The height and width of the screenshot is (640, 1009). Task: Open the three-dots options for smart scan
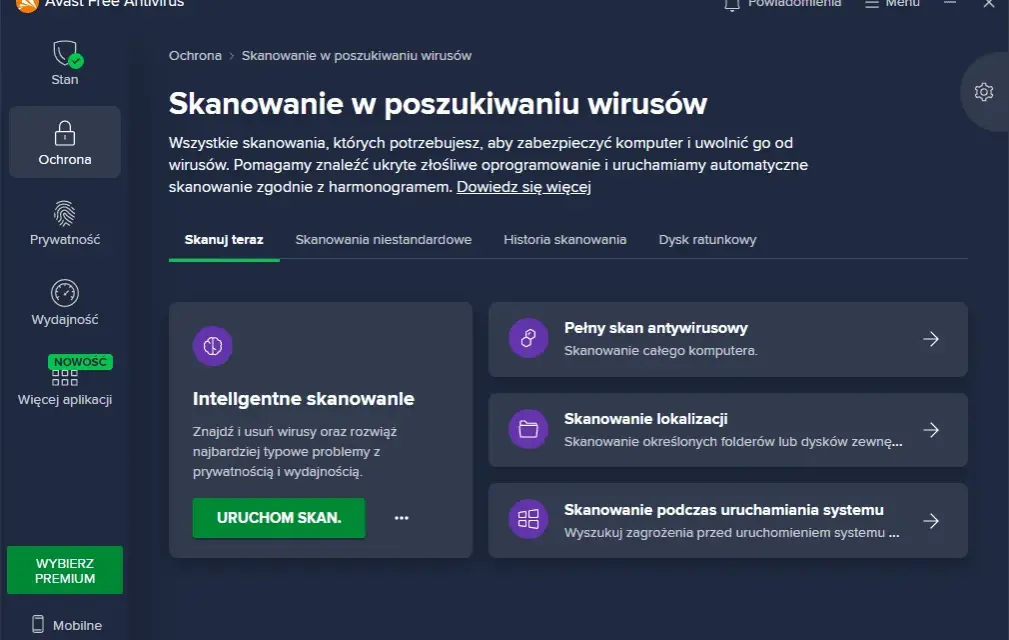point(402,518)
